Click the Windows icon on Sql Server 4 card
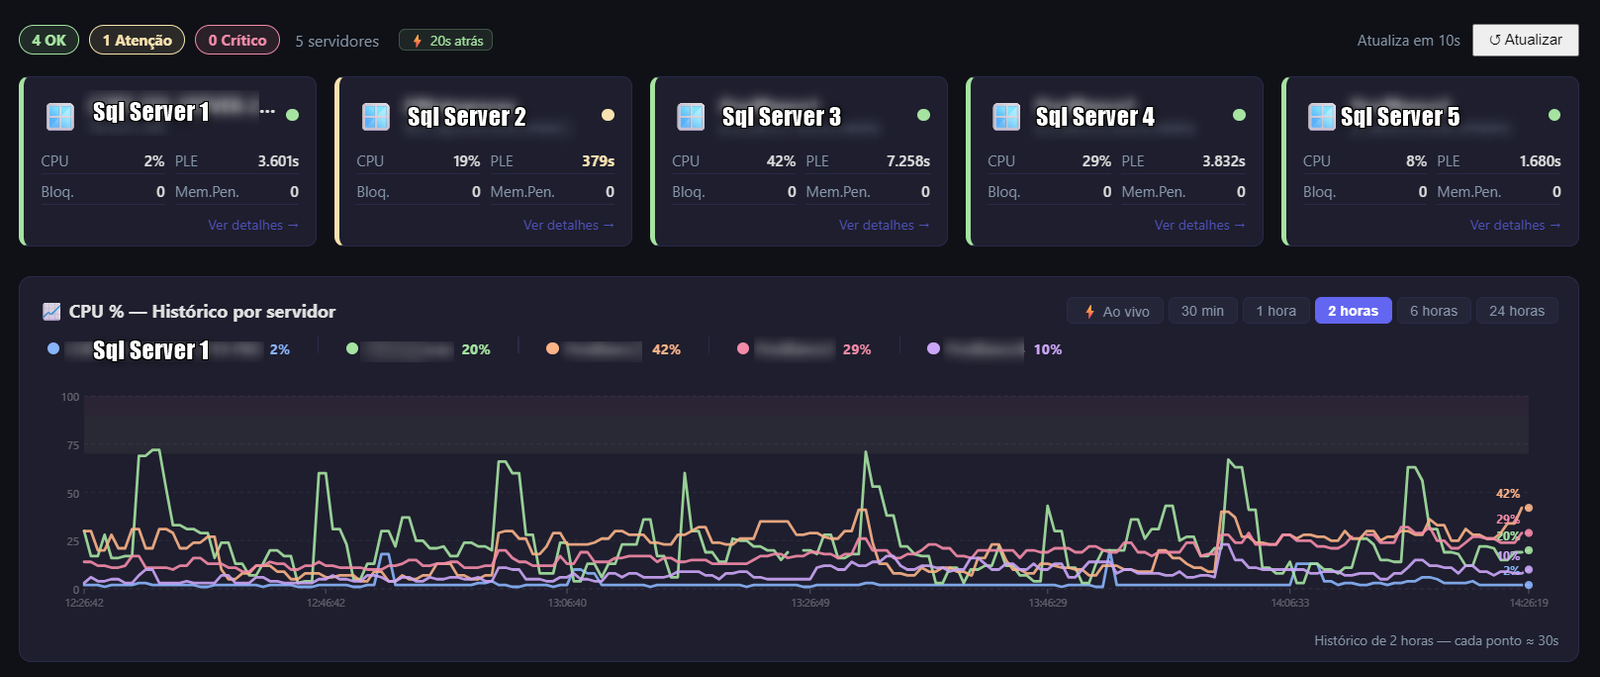Viewport: 1600px width, 677px height. (1007, 117)
